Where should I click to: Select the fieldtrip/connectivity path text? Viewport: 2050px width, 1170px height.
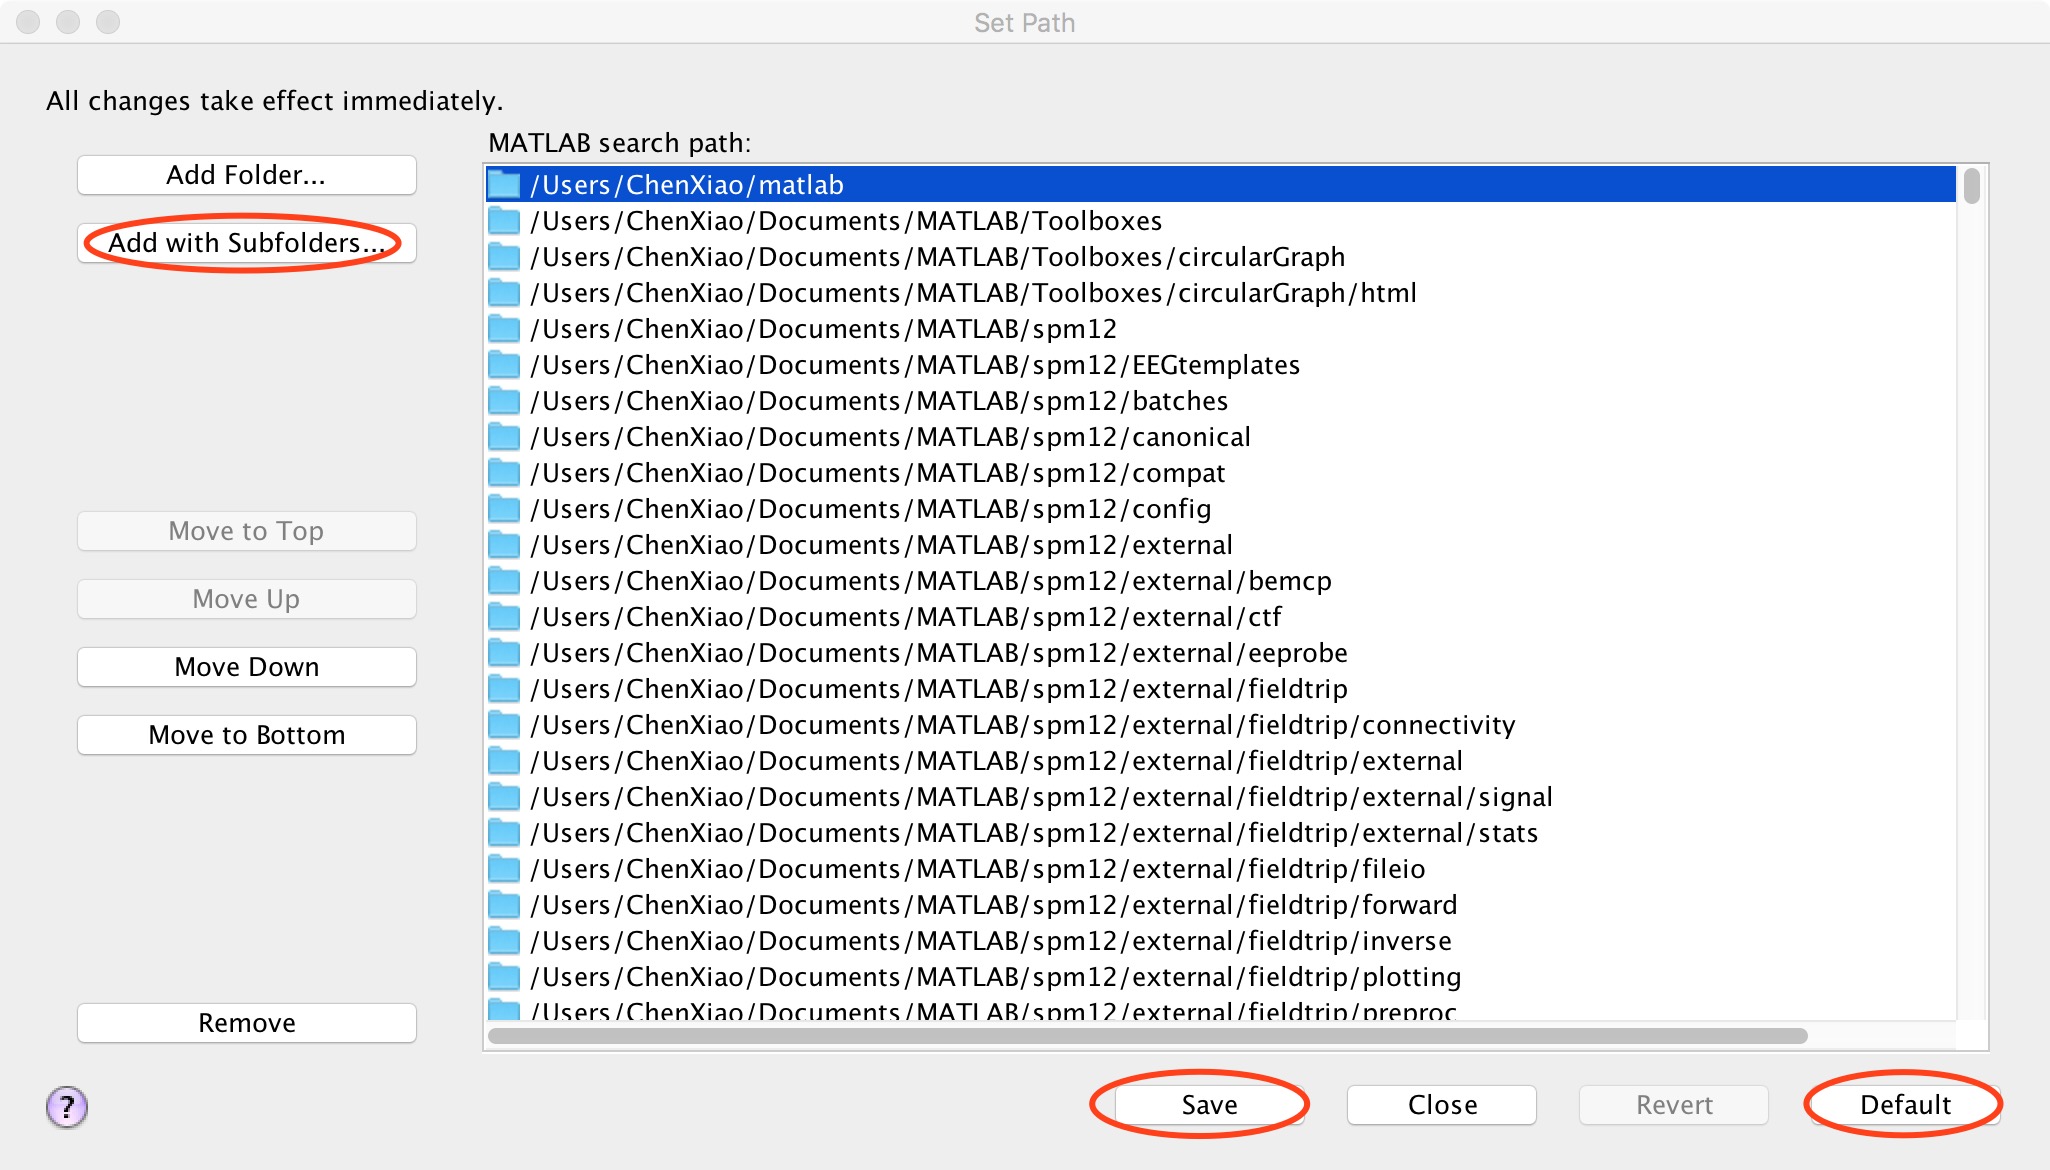[1023, 725]
